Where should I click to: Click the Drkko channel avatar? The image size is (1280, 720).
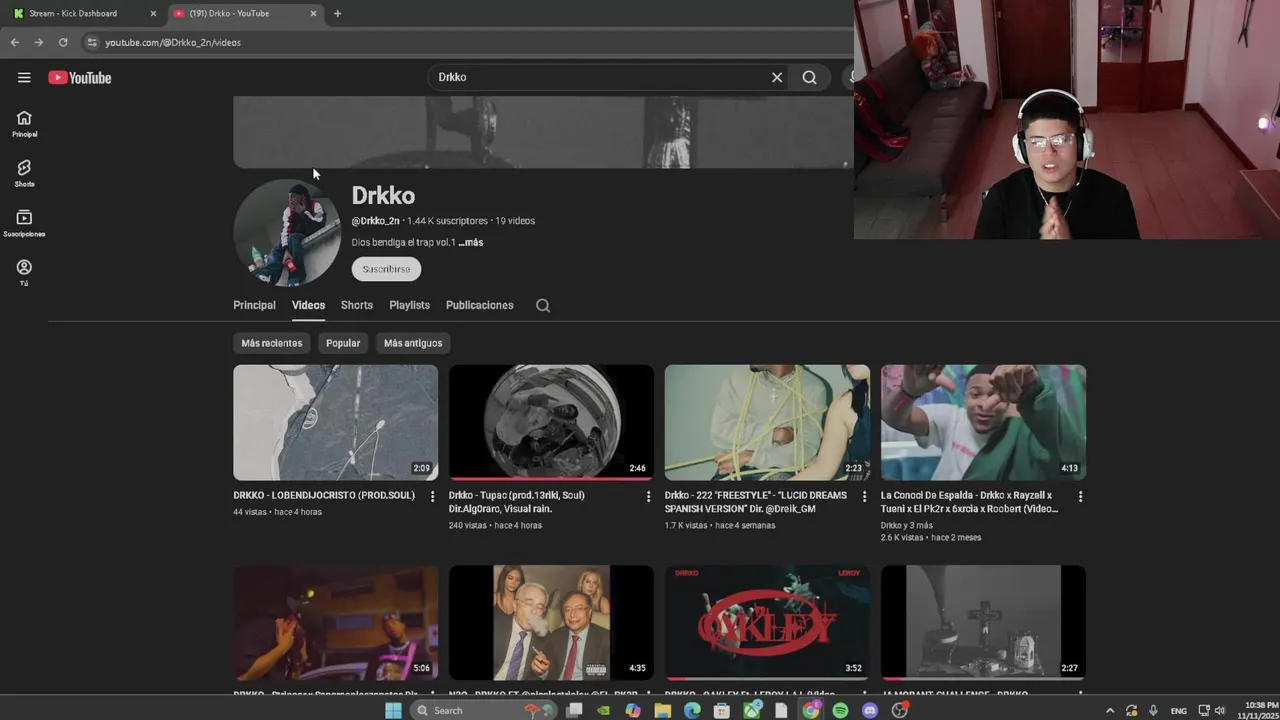[287, 233]
